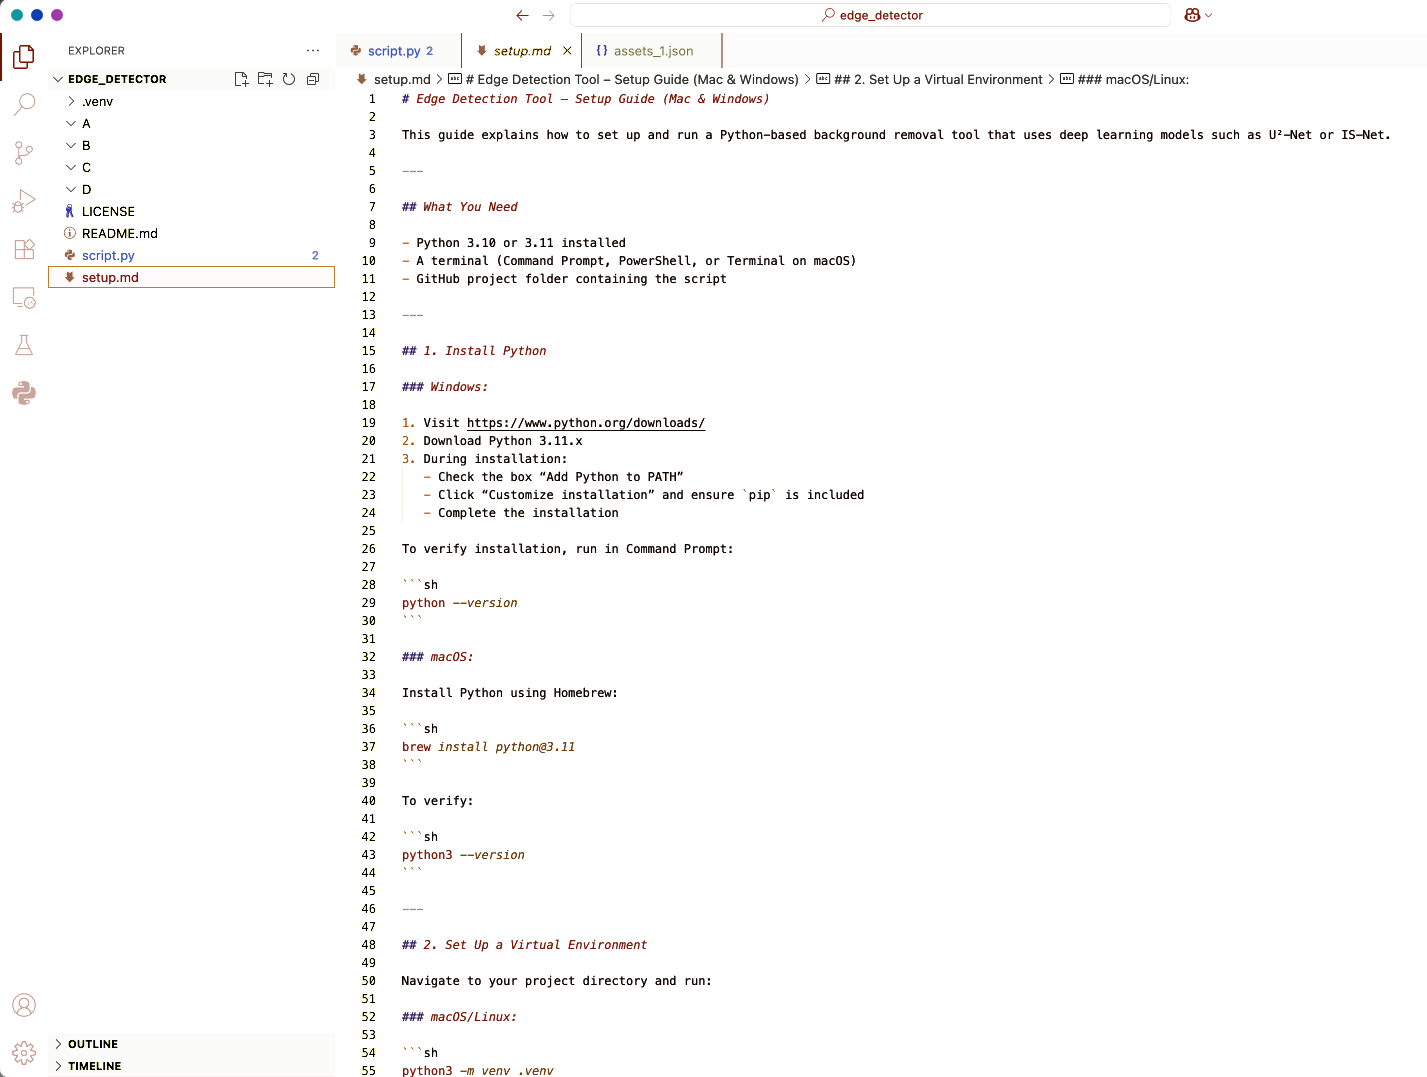Click the Edge Detection Tool heading breadcrumb
Viewport: 1427px width, 1077px height.
[623, 79]
